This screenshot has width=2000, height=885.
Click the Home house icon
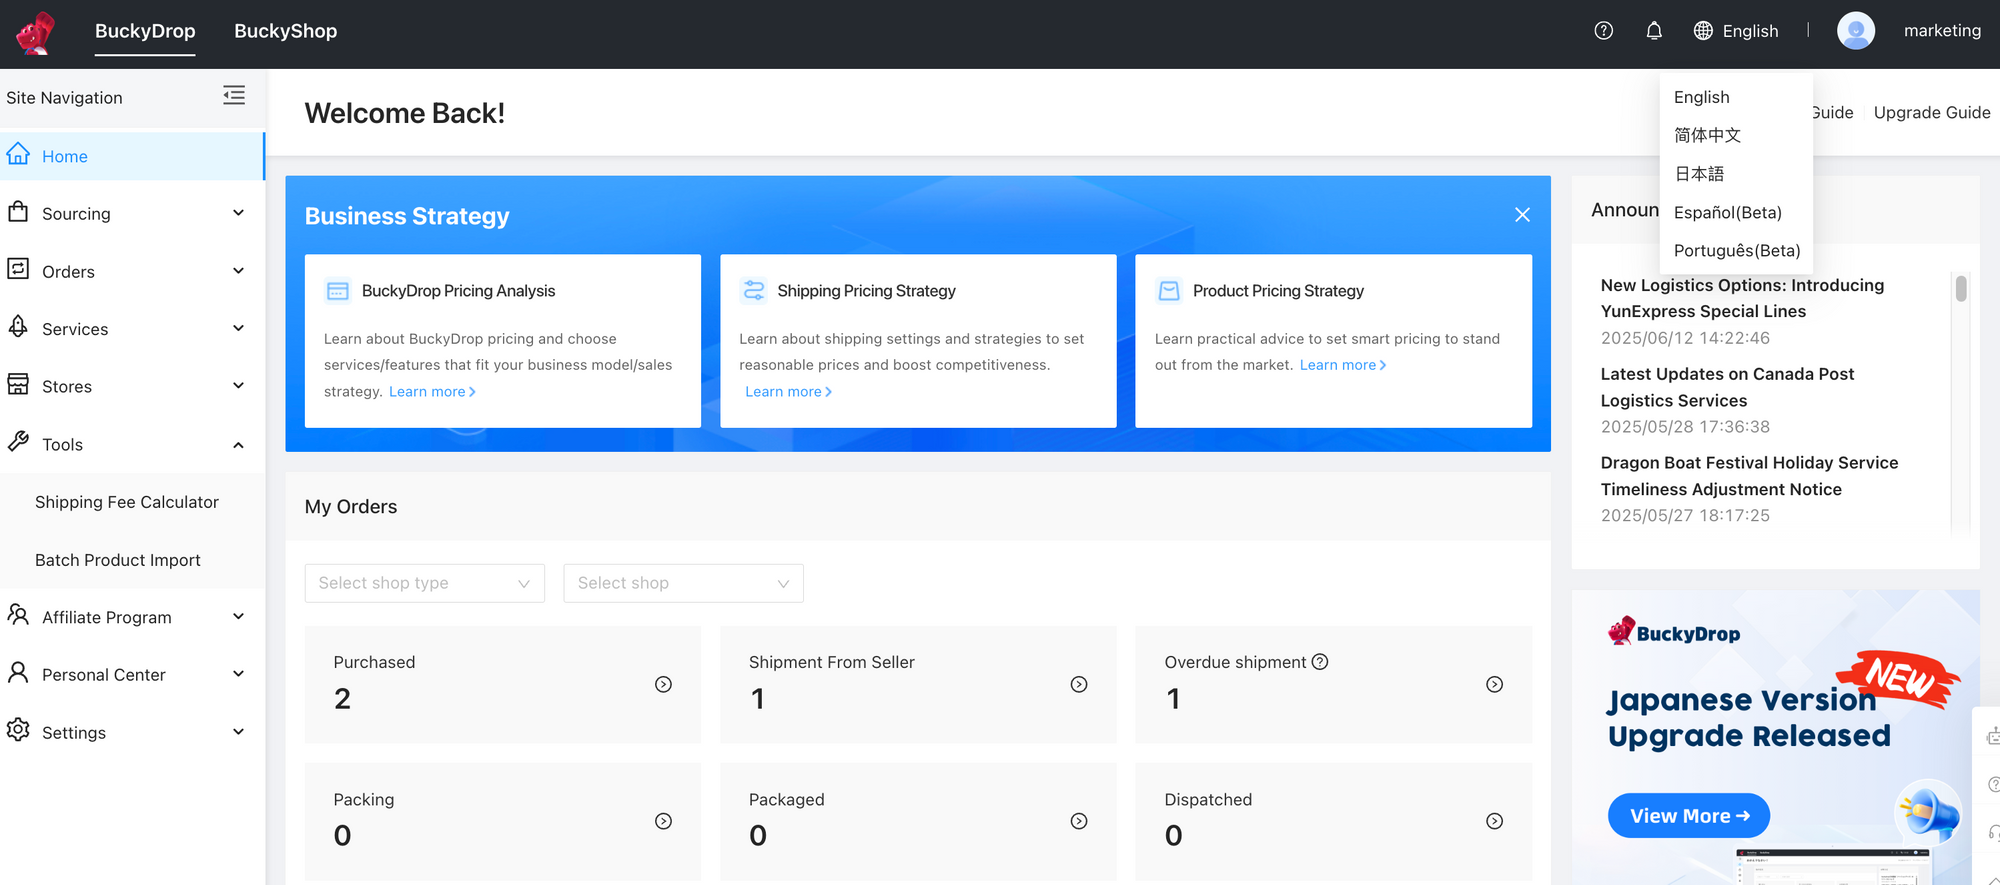pyautogui.click(x=18, y=154)
